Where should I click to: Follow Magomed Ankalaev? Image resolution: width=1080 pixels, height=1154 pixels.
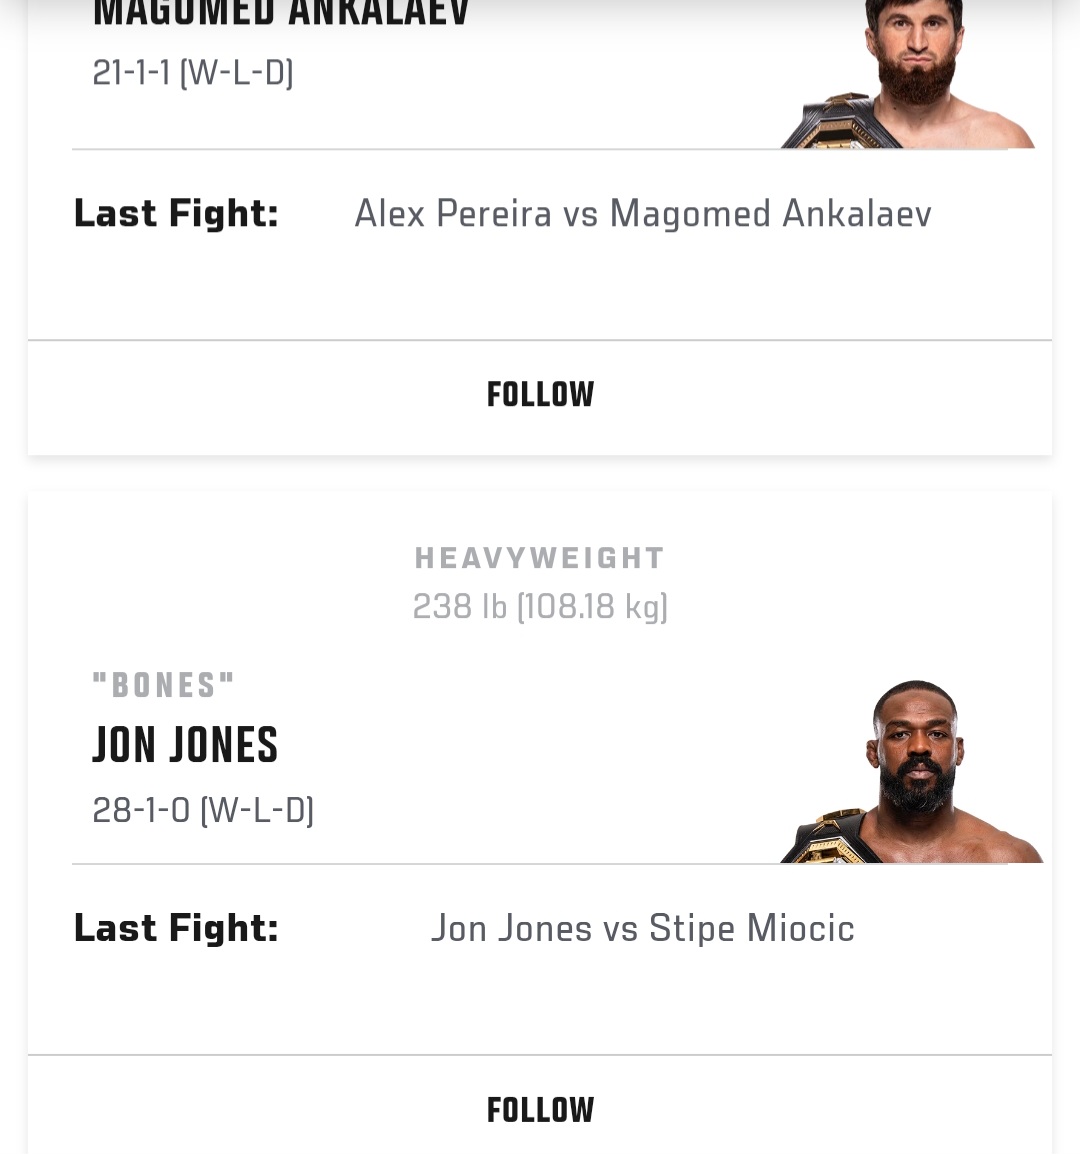(540, 395)
